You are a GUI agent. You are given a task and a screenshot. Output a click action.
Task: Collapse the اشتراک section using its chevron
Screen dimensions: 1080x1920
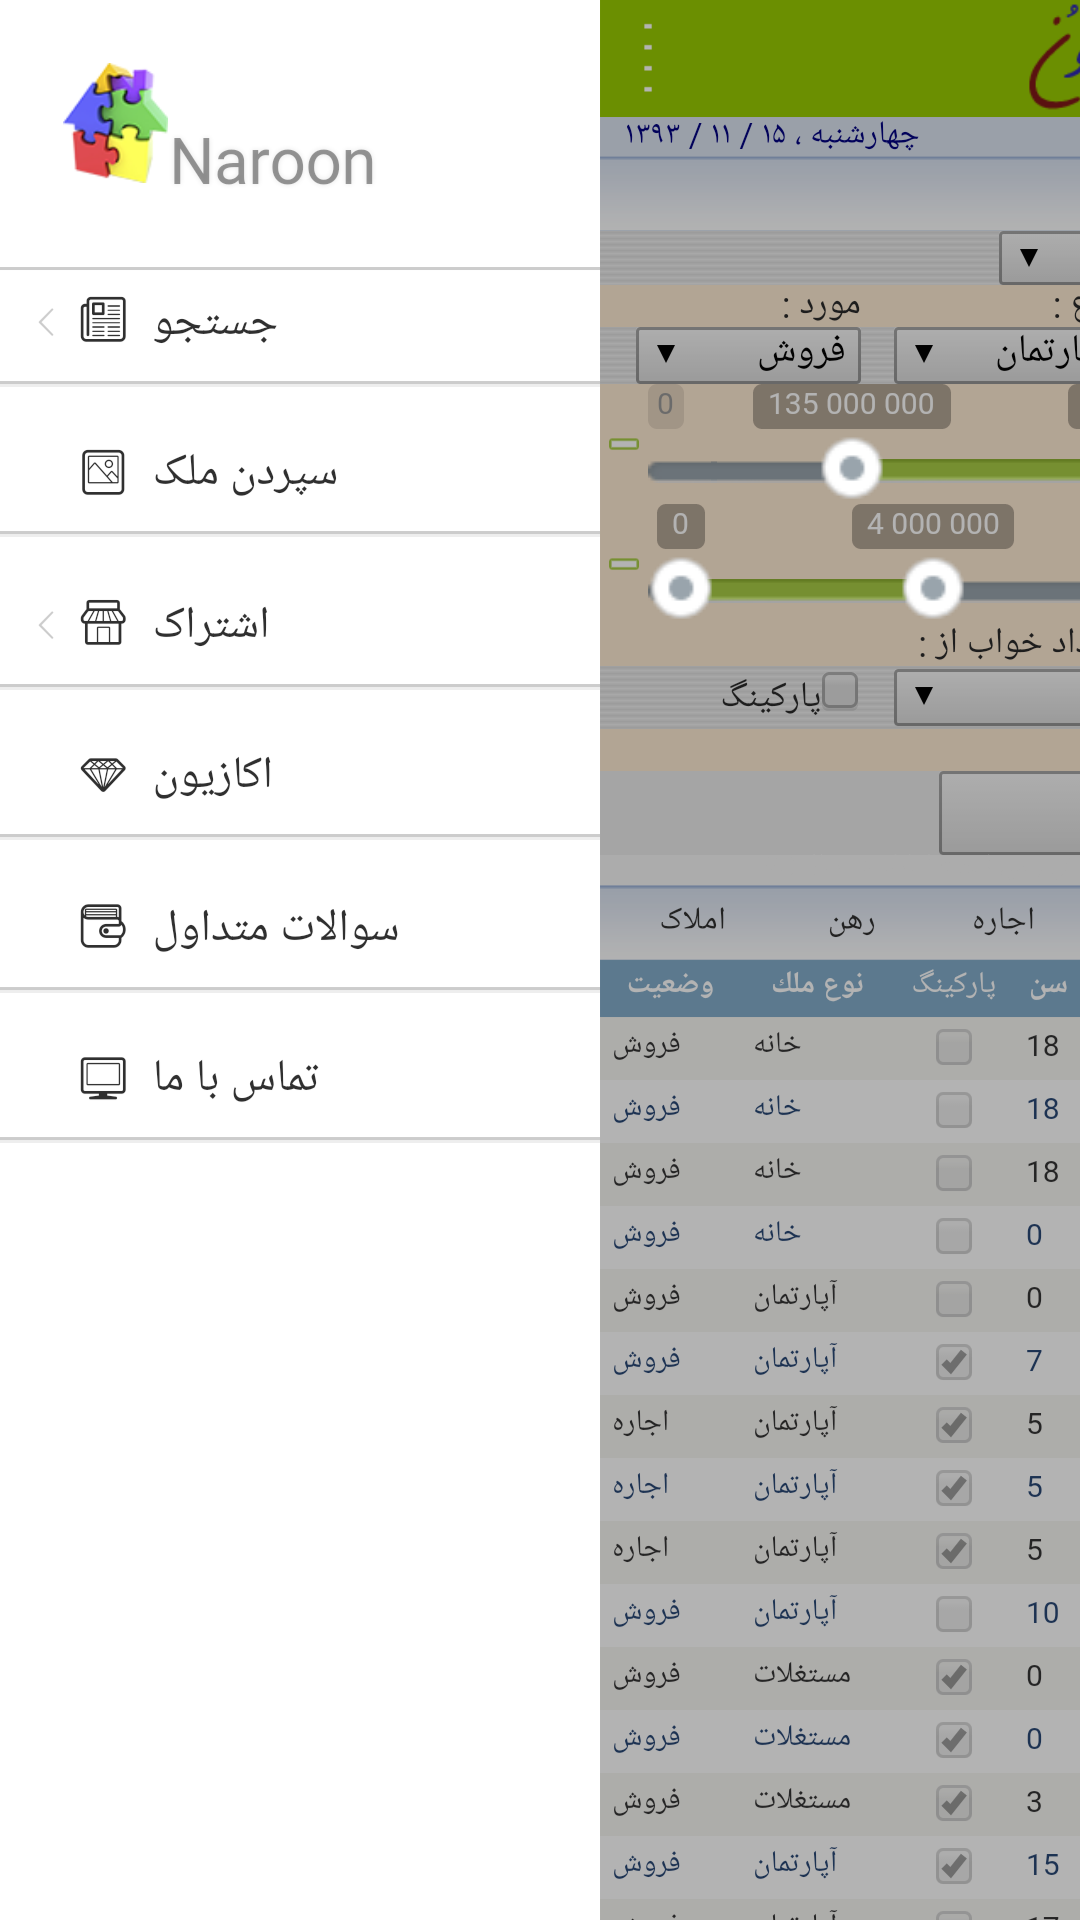[x=45, y=624]
